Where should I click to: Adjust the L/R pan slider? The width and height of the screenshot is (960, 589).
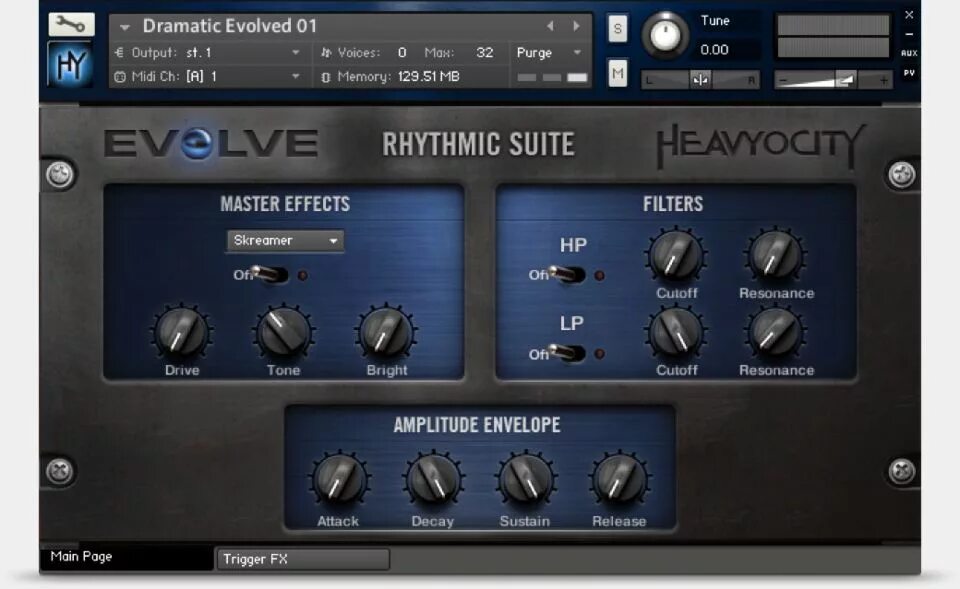click(700, 80)
